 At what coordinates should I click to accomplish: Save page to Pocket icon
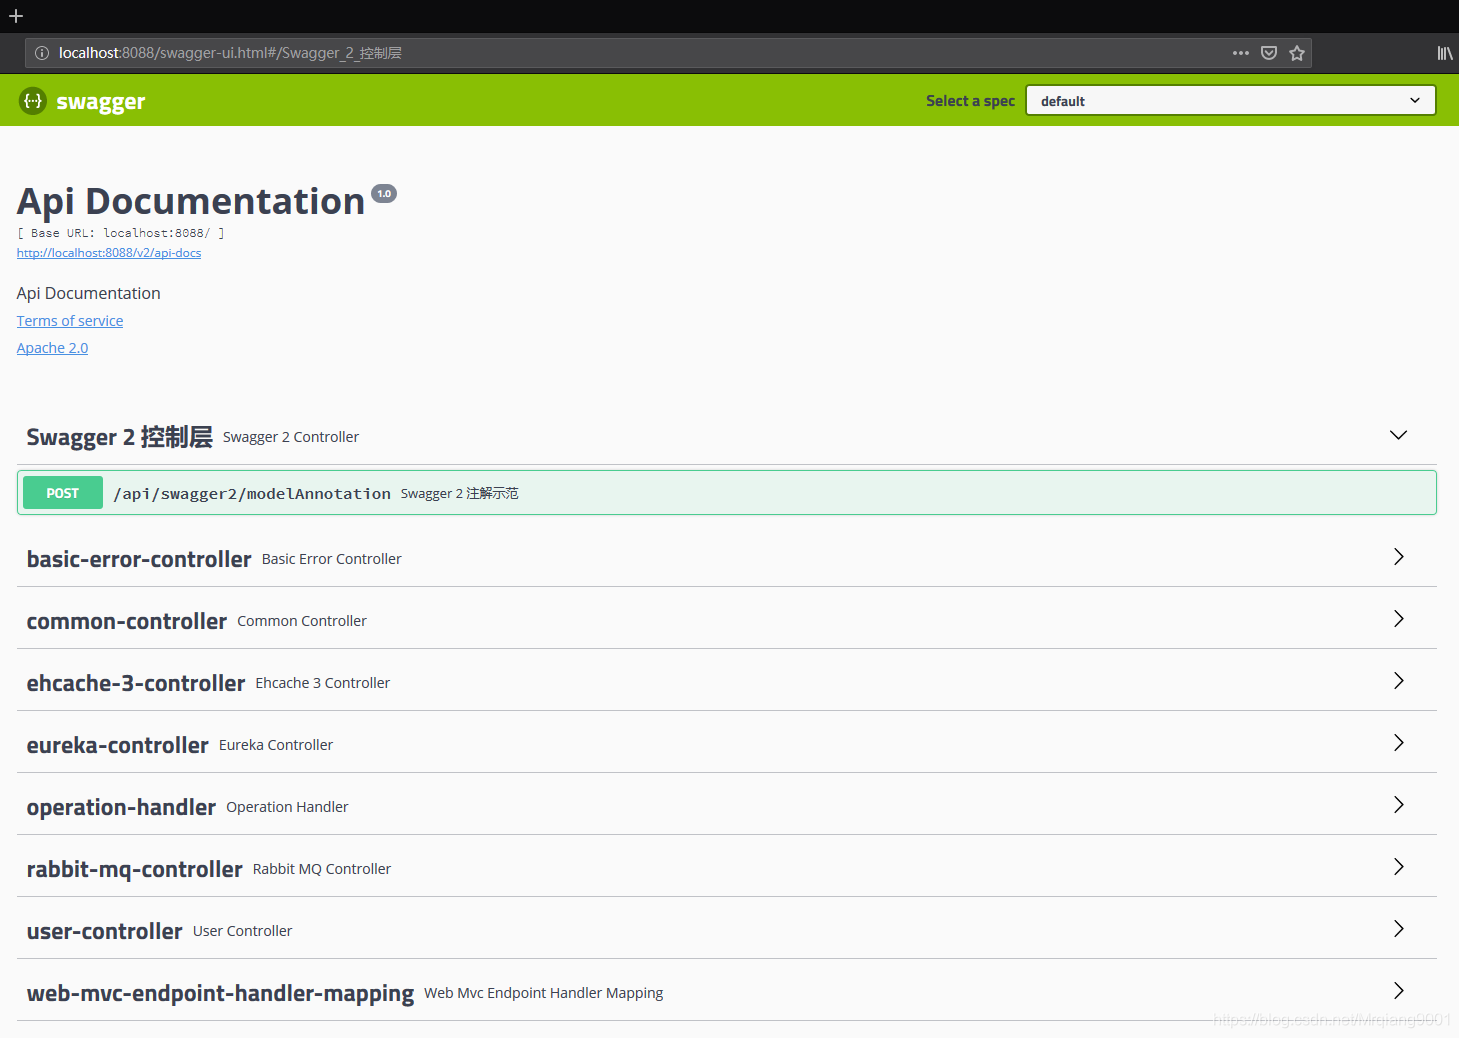coord(1269,53)
